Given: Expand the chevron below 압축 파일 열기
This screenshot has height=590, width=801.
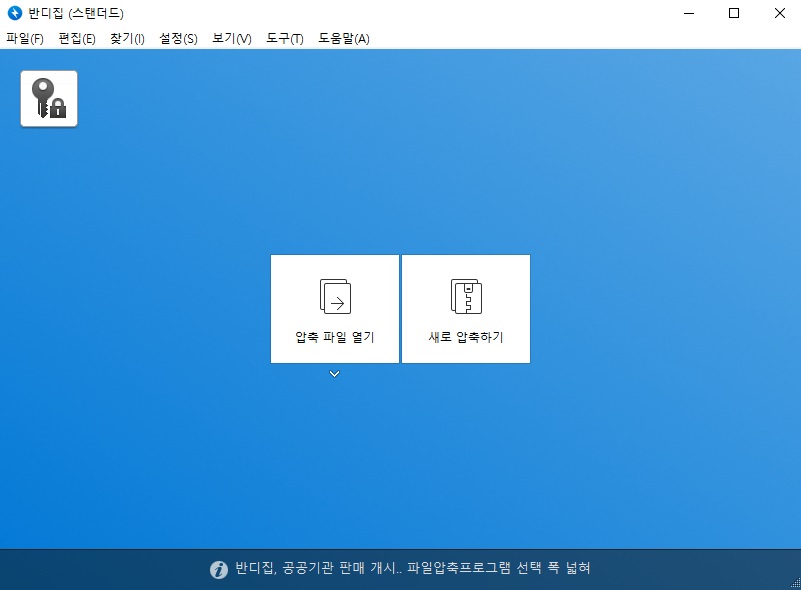Looking at the screenshot, I should pyautogui.click(x=334, y=374).
